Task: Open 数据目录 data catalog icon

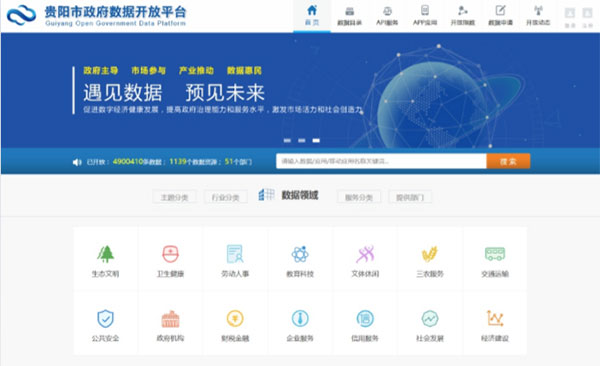Action: point(349,11)
